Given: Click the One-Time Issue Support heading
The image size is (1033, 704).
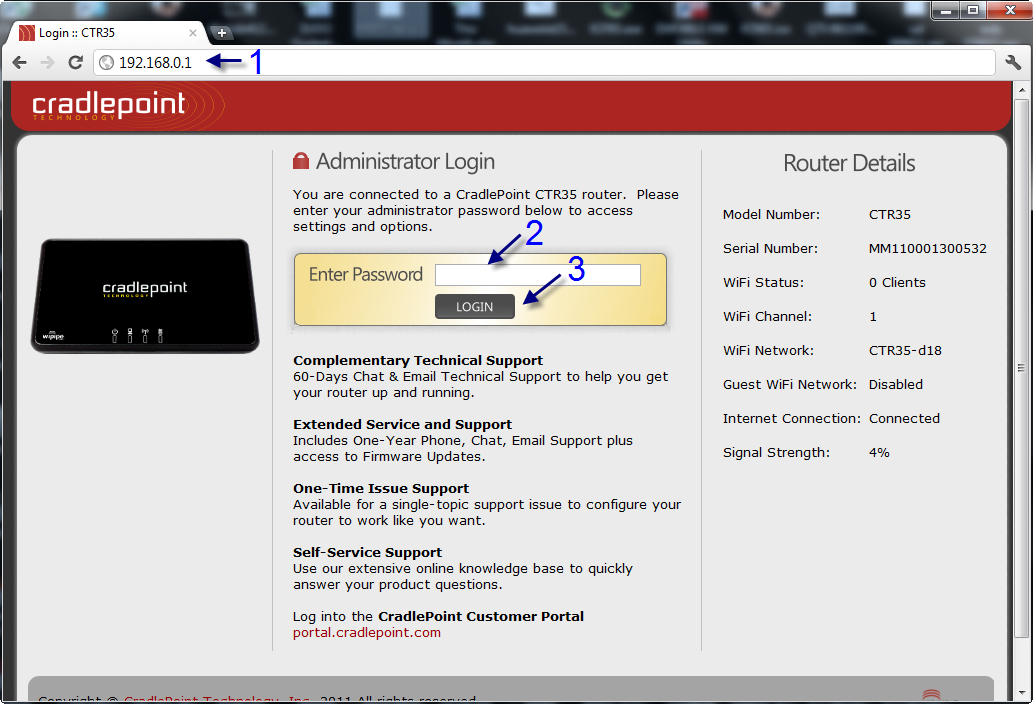Looking at the screenshot, I should point(381,489).
